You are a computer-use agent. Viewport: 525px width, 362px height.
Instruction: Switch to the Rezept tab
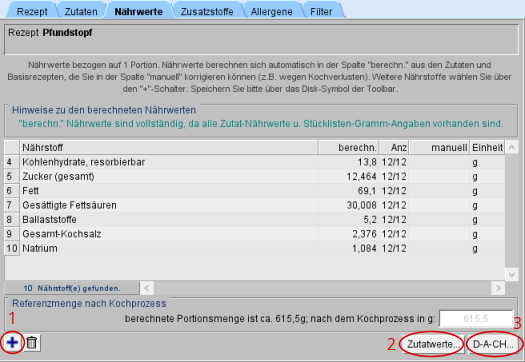click(x=32, y=11)
